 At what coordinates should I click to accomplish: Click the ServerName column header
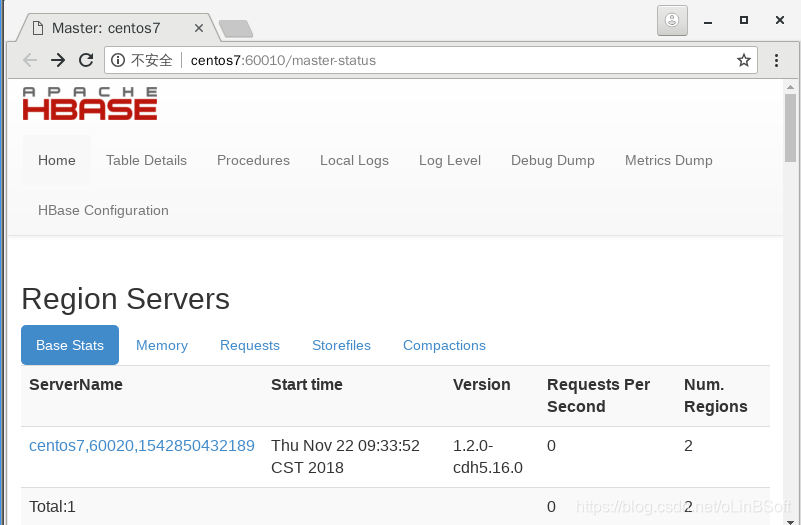point(76,385)
